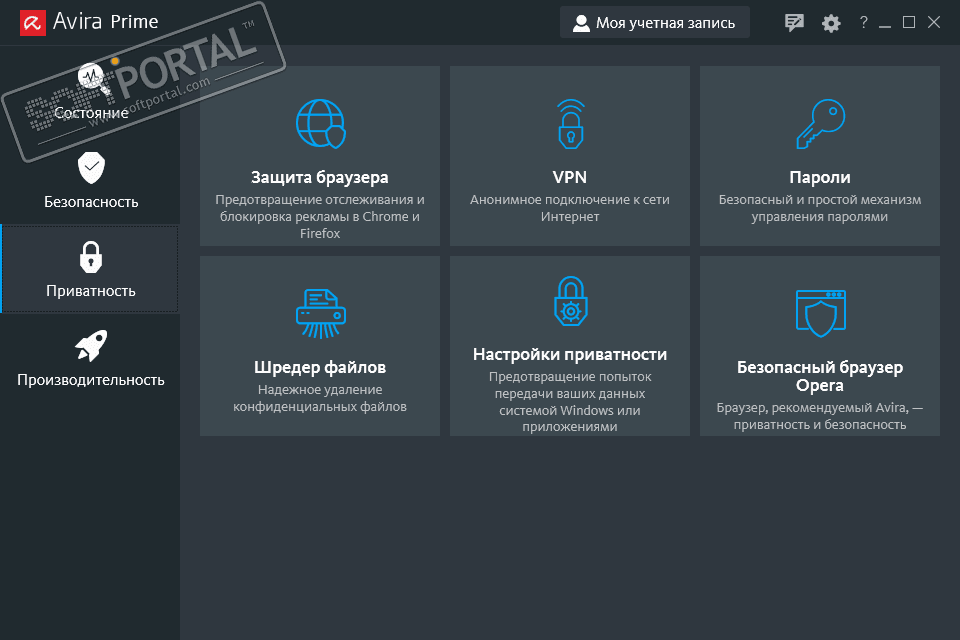The height and width of the screenshot is (640, 960).
Task: Click the padlock gear privacy settings icon
Action: (571, 301)
